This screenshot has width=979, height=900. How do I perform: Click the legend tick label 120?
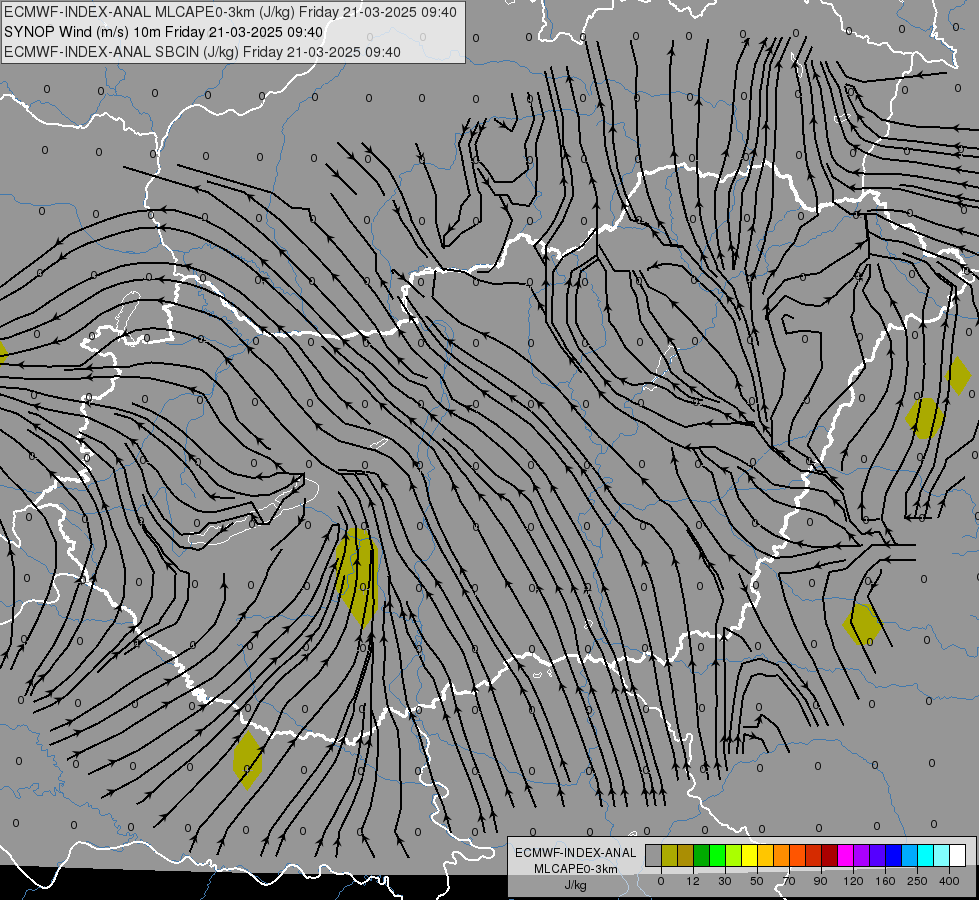coord(854,881)
